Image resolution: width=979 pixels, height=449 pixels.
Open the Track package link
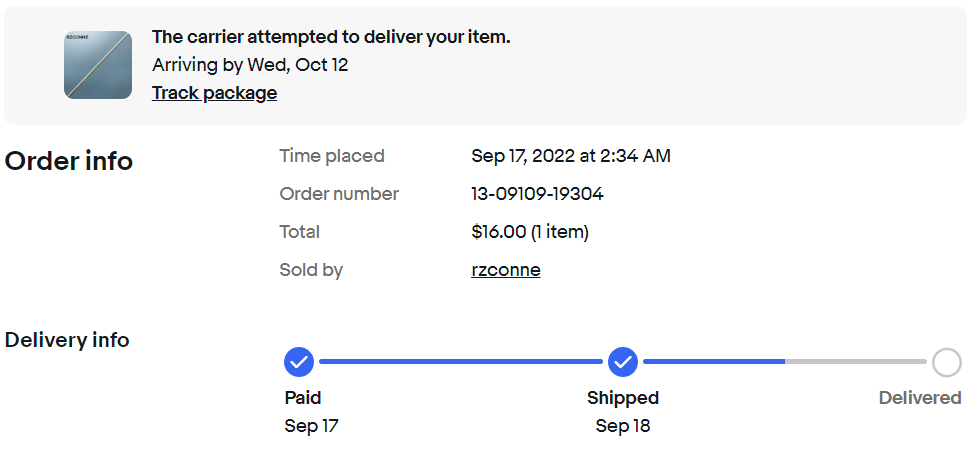(214, 93)
